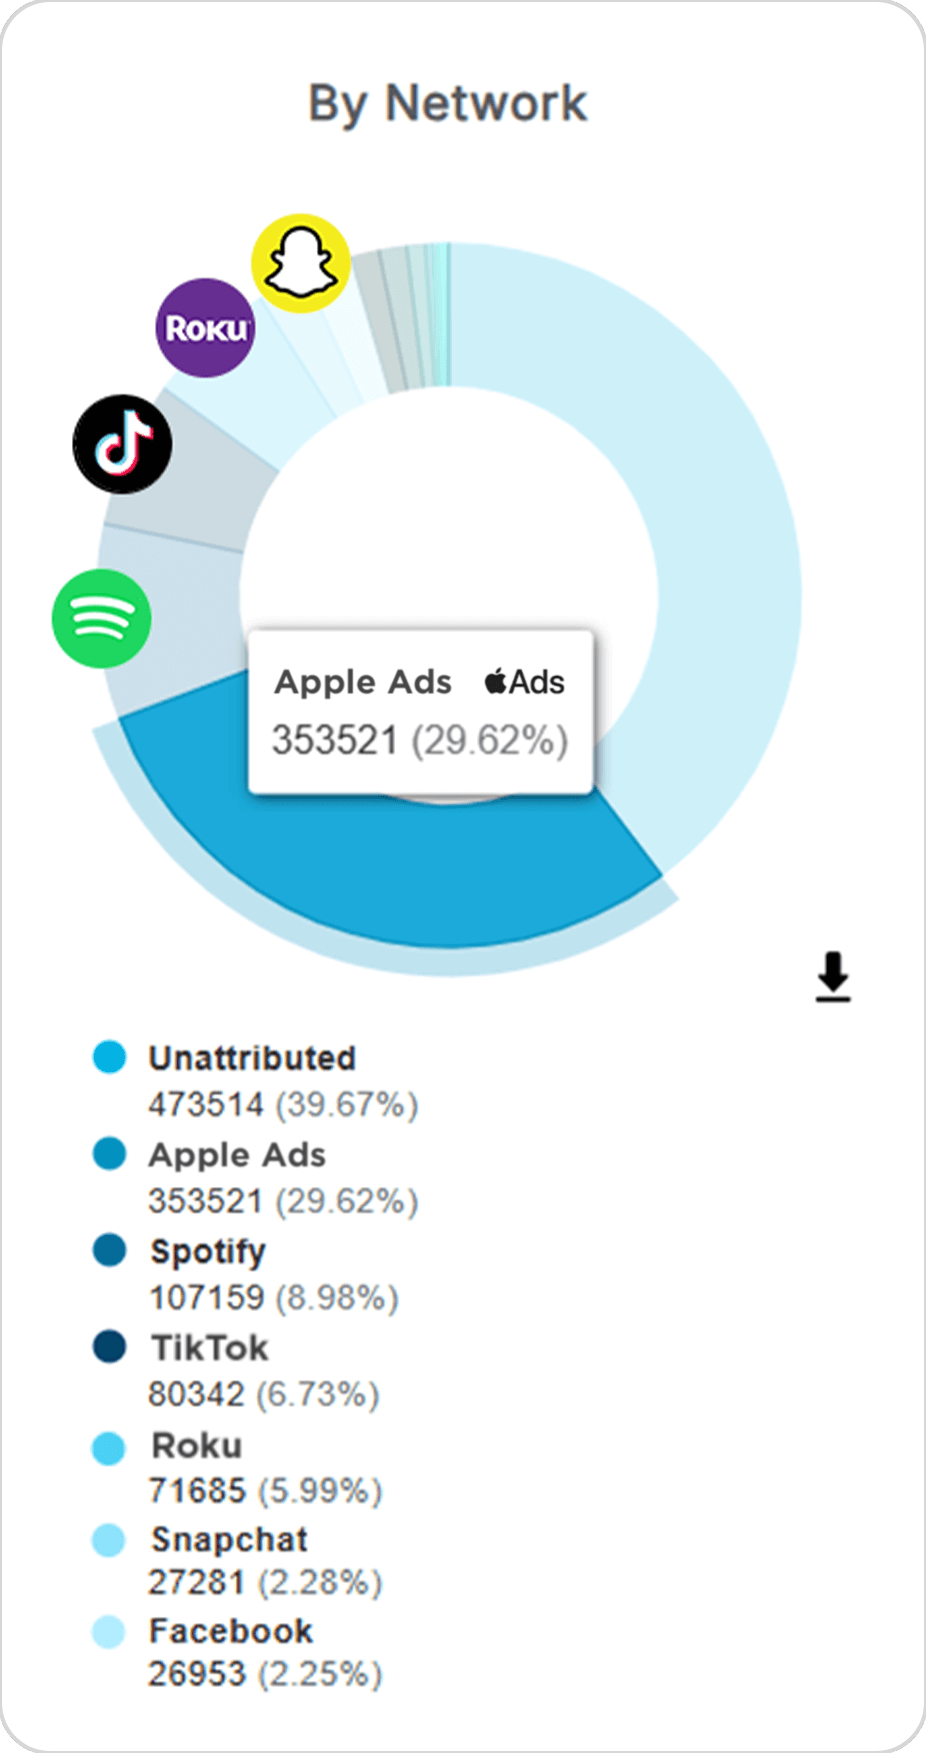Click the Spotify legend label
Viewport: 926px width, 1753px height.
tap(208, 1251)
